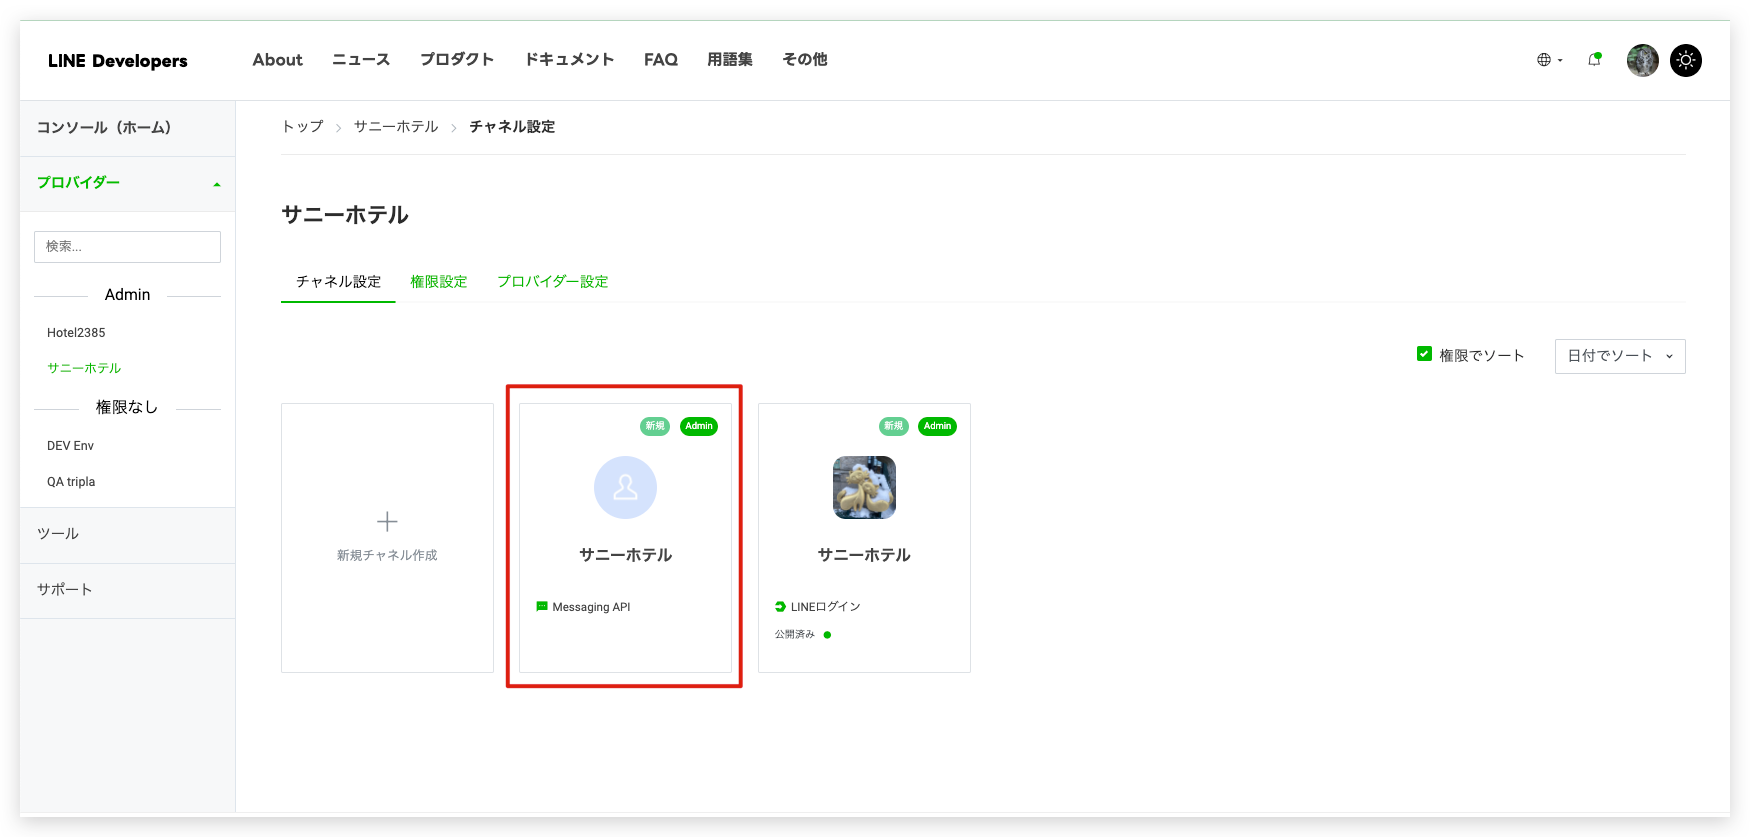Click the LINEログイン channel thumbnail image
This screenshot has width=1750, height=837.
pos(864,487)
